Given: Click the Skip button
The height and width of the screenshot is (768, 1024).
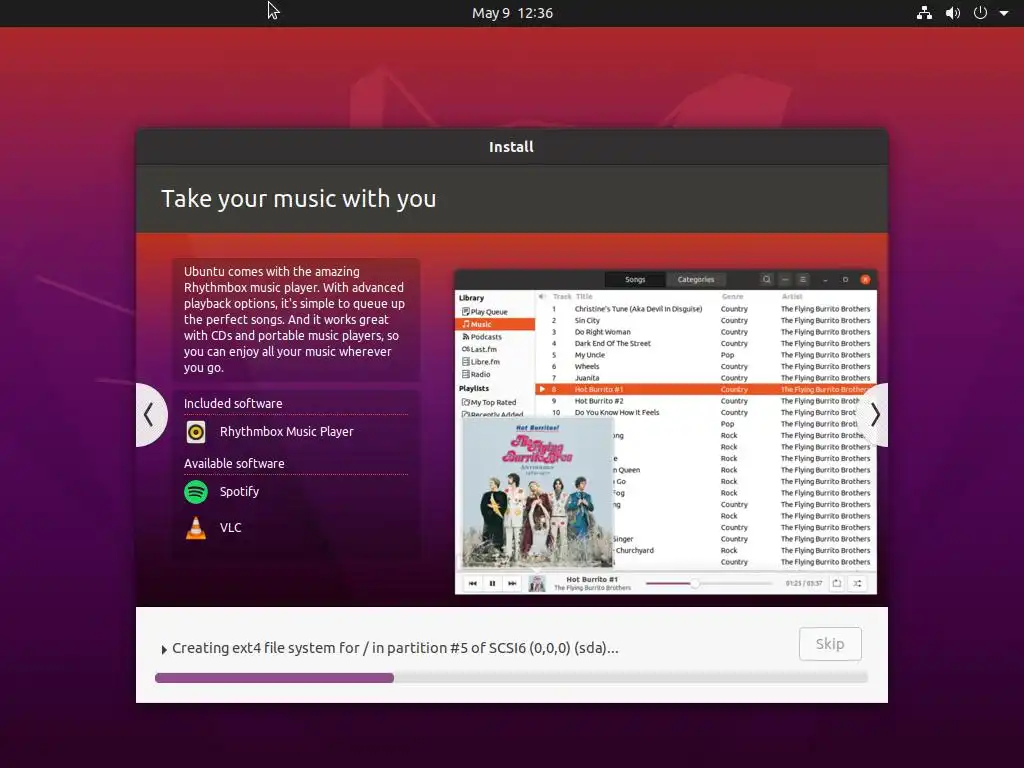Looking at the screenshot, I should (x=830, y=644).
